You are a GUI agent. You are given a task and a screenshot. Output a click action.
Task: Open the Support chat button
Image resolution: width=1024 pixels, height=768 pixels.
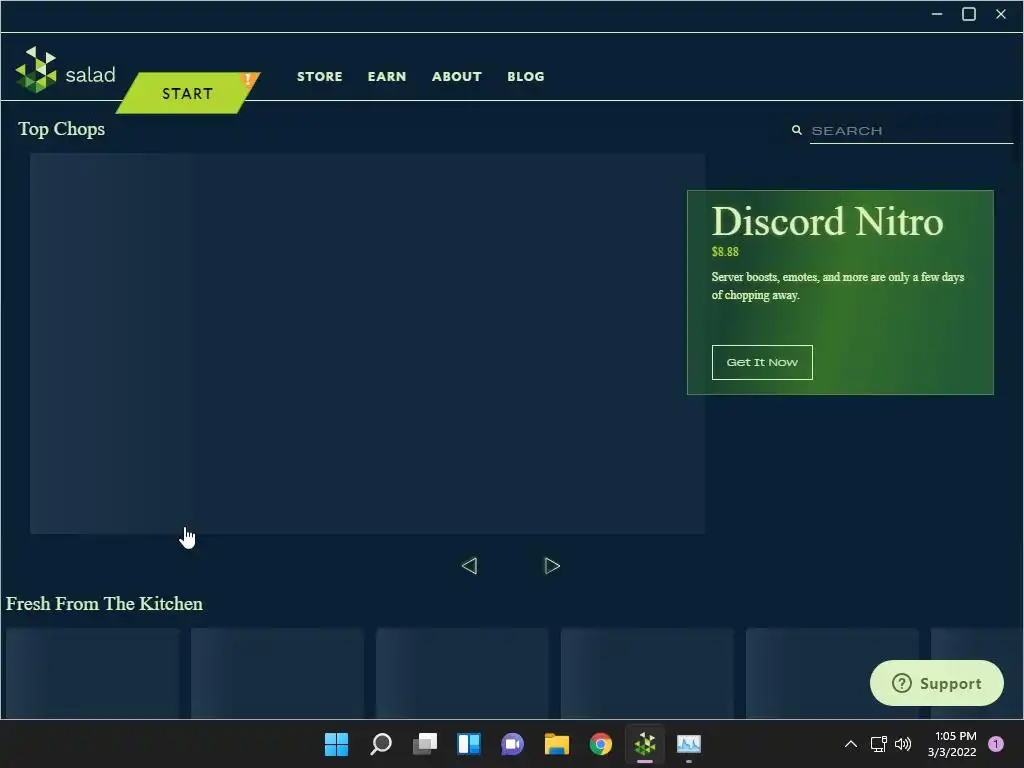[936, 683]
